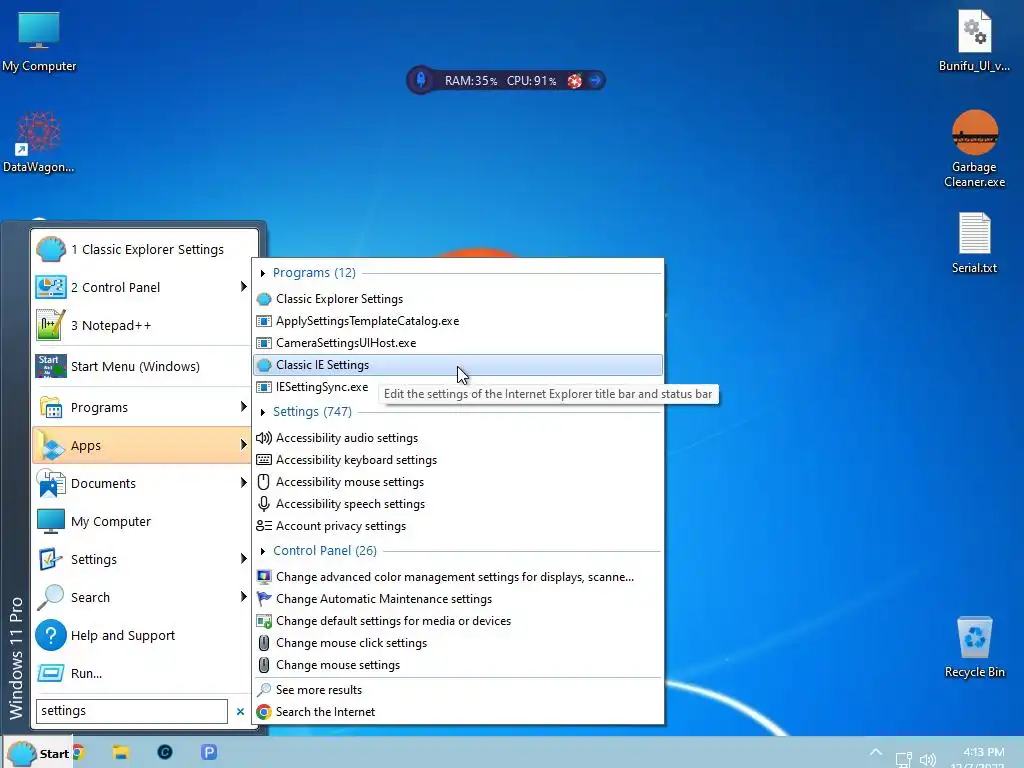This screenshot has height=768, width=1024.
Task: Open the Recycle Bin
Action: [x=974, y=647]
